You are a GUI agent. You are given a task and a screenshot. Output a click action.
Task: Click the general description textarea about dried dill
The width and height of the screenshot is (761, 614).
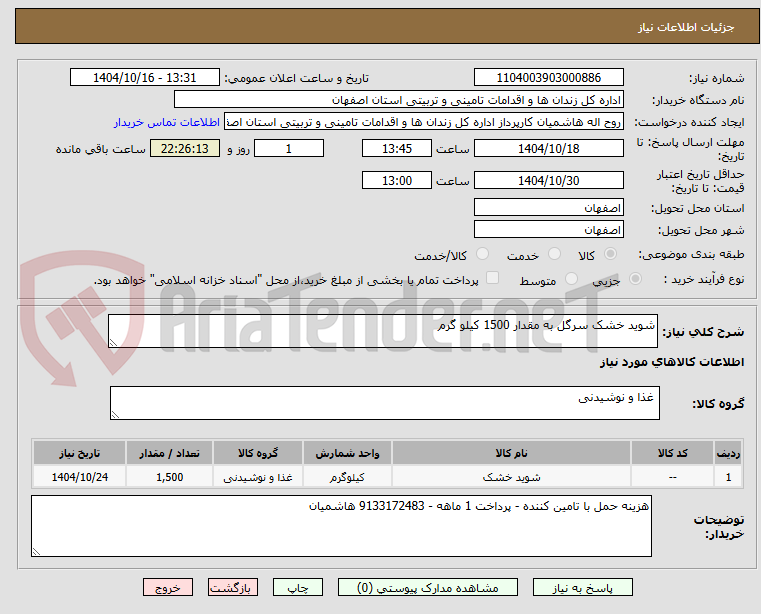(x=382, y=331)
